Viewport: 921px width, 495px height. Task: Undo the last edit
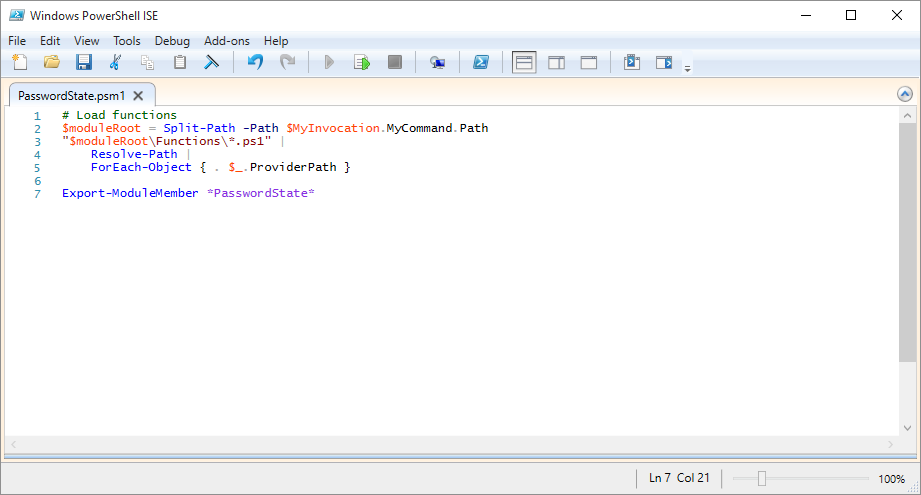click(255, 62)
